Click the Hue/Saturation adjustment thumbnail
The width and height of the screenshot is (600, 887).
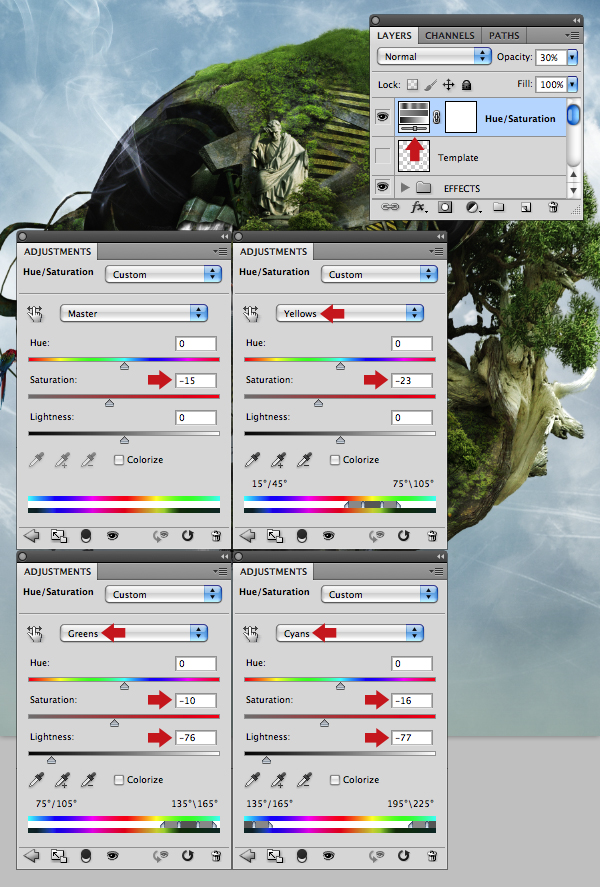[x=414, y=117]
